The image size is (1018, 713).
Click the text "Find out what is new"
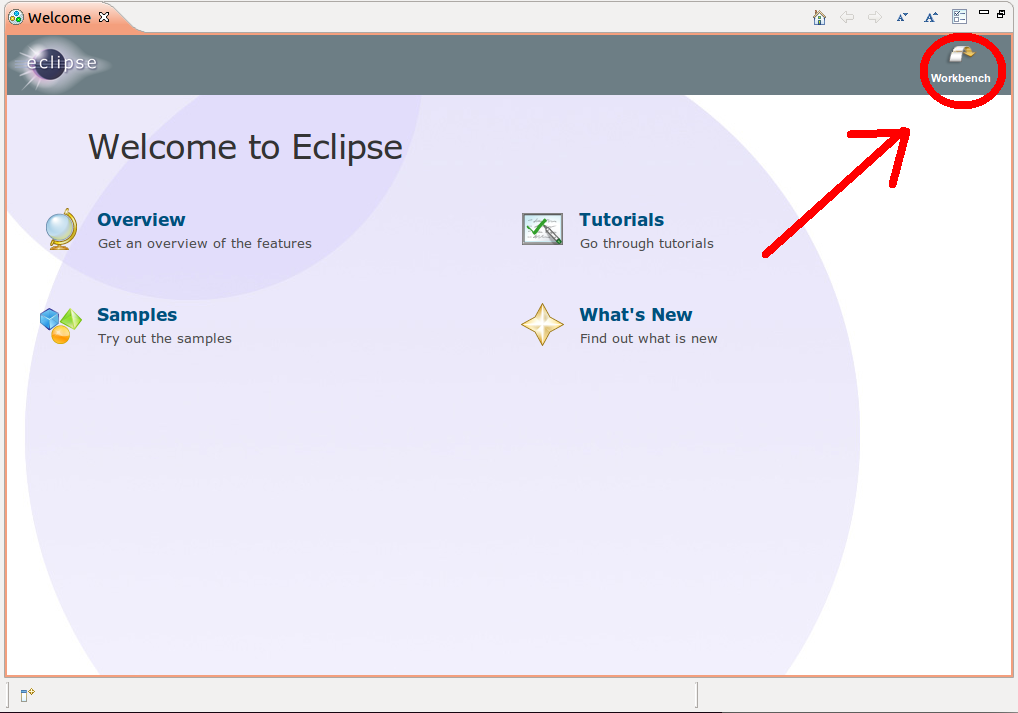(x=649, y=338)
